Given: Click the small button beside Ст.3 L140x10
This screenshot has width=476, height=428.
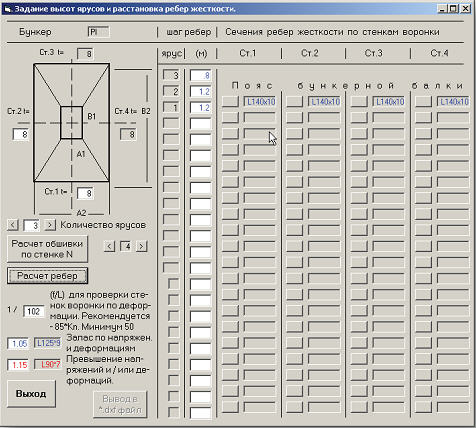Looking at the screenshot, I should [359, 102].
